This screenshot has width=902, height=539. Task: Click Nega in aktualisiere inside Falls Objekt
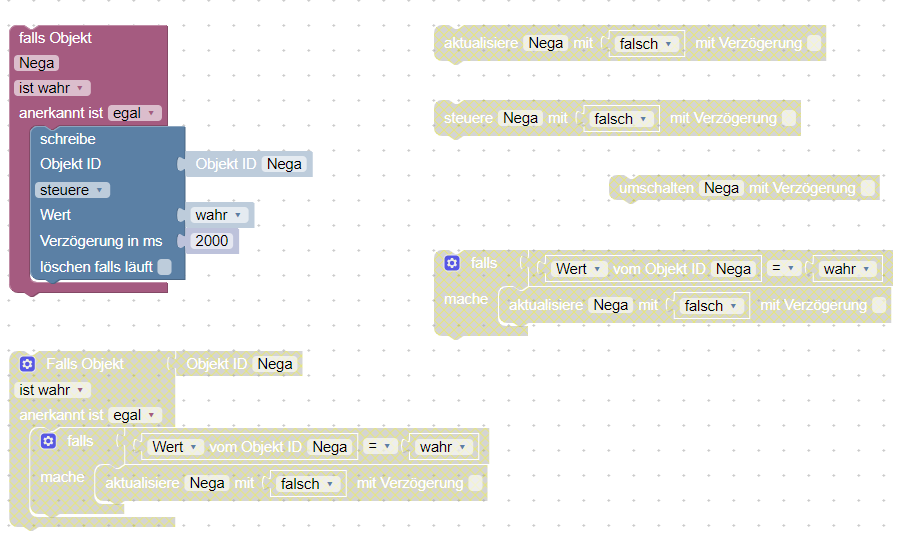click(x=207, y=483)
